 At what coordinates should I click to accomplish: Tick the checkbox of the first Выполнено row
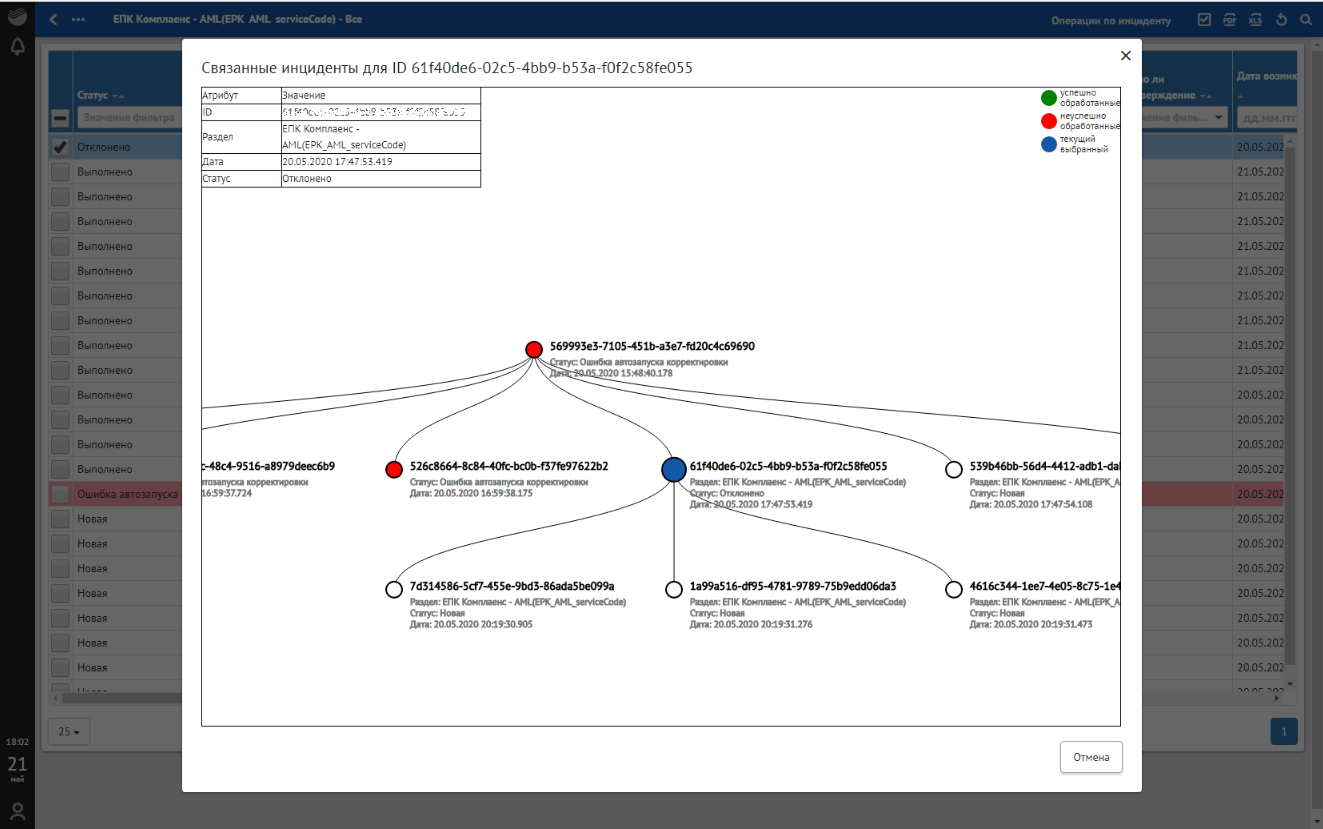click(x=60, y=172)
